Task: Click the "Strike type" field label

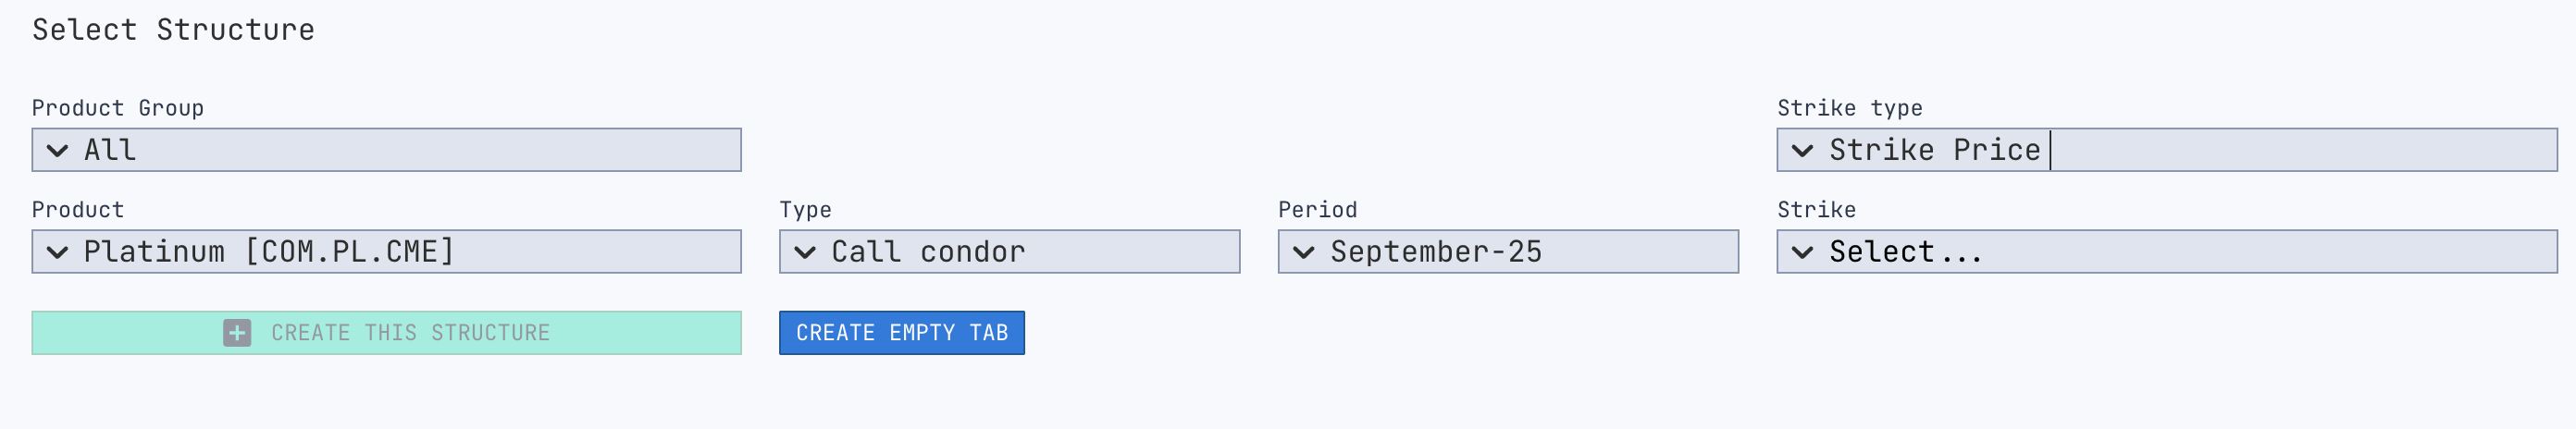Action: click(x=1849, y=108)
